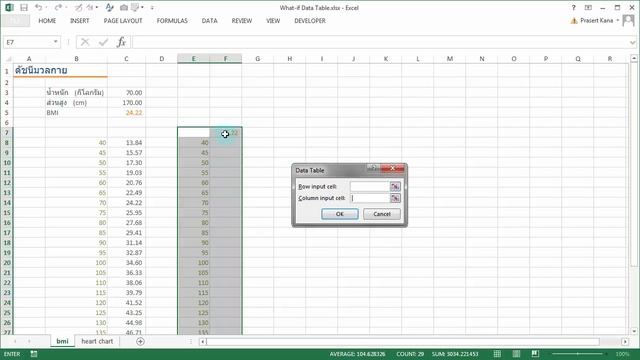Open the INSERT ribbon tab
Screen dimensions: 640x360
79,21
